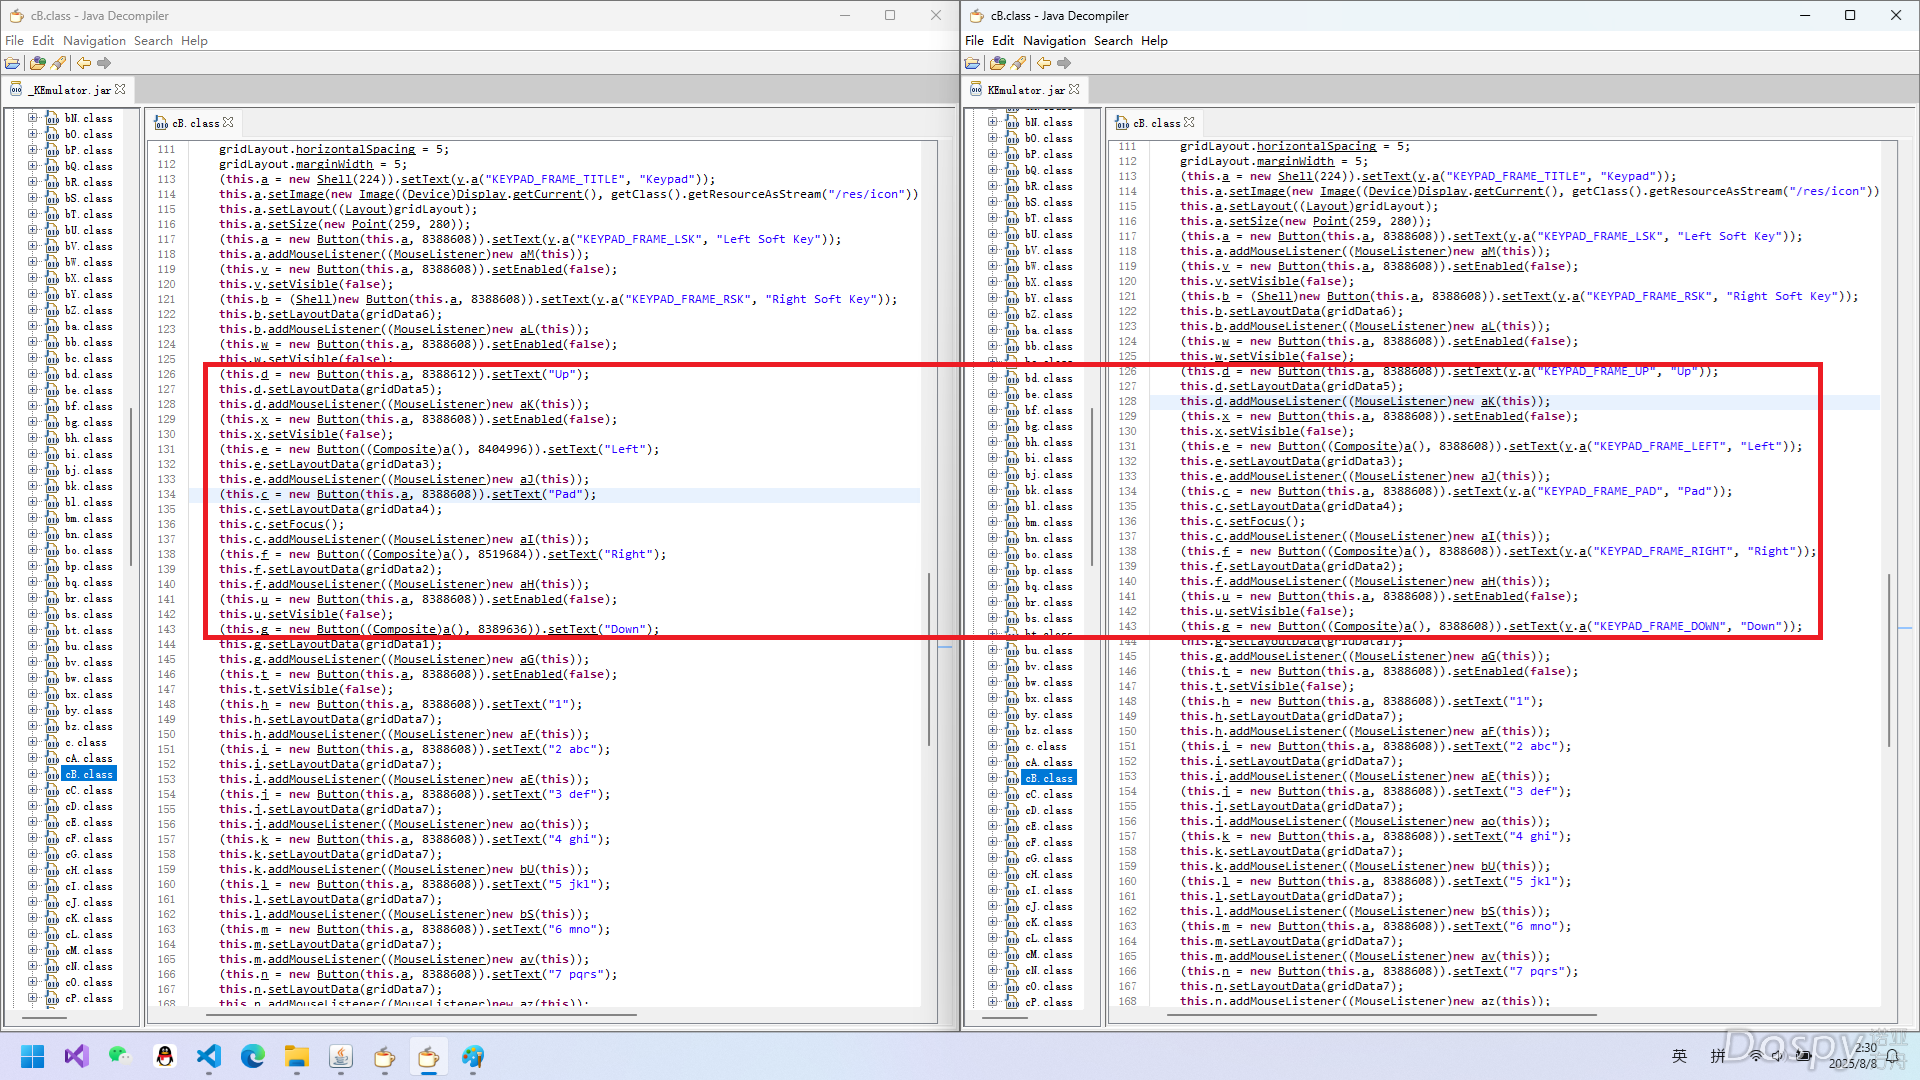Click Search pen icon in left window toolbar

click(x=59, y=63)
